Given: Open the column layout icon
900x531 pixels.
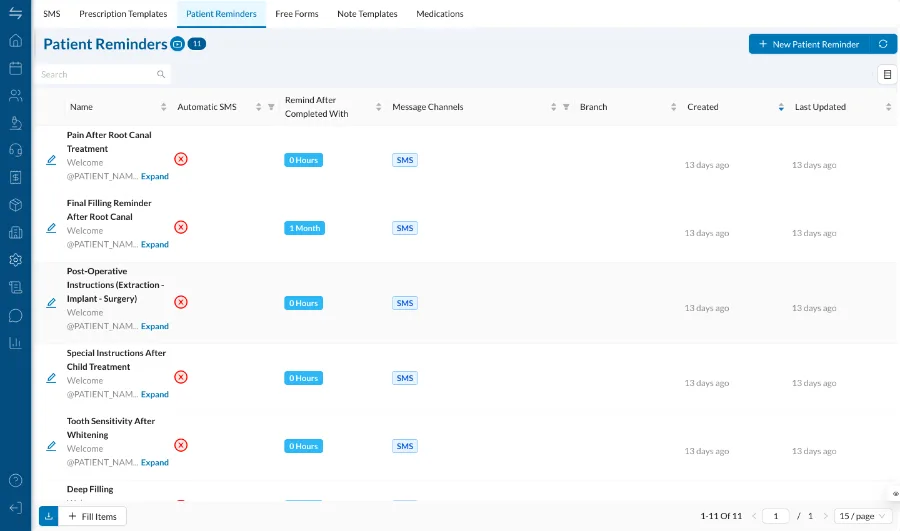Looking at the screenshot, I should point(887,75).
